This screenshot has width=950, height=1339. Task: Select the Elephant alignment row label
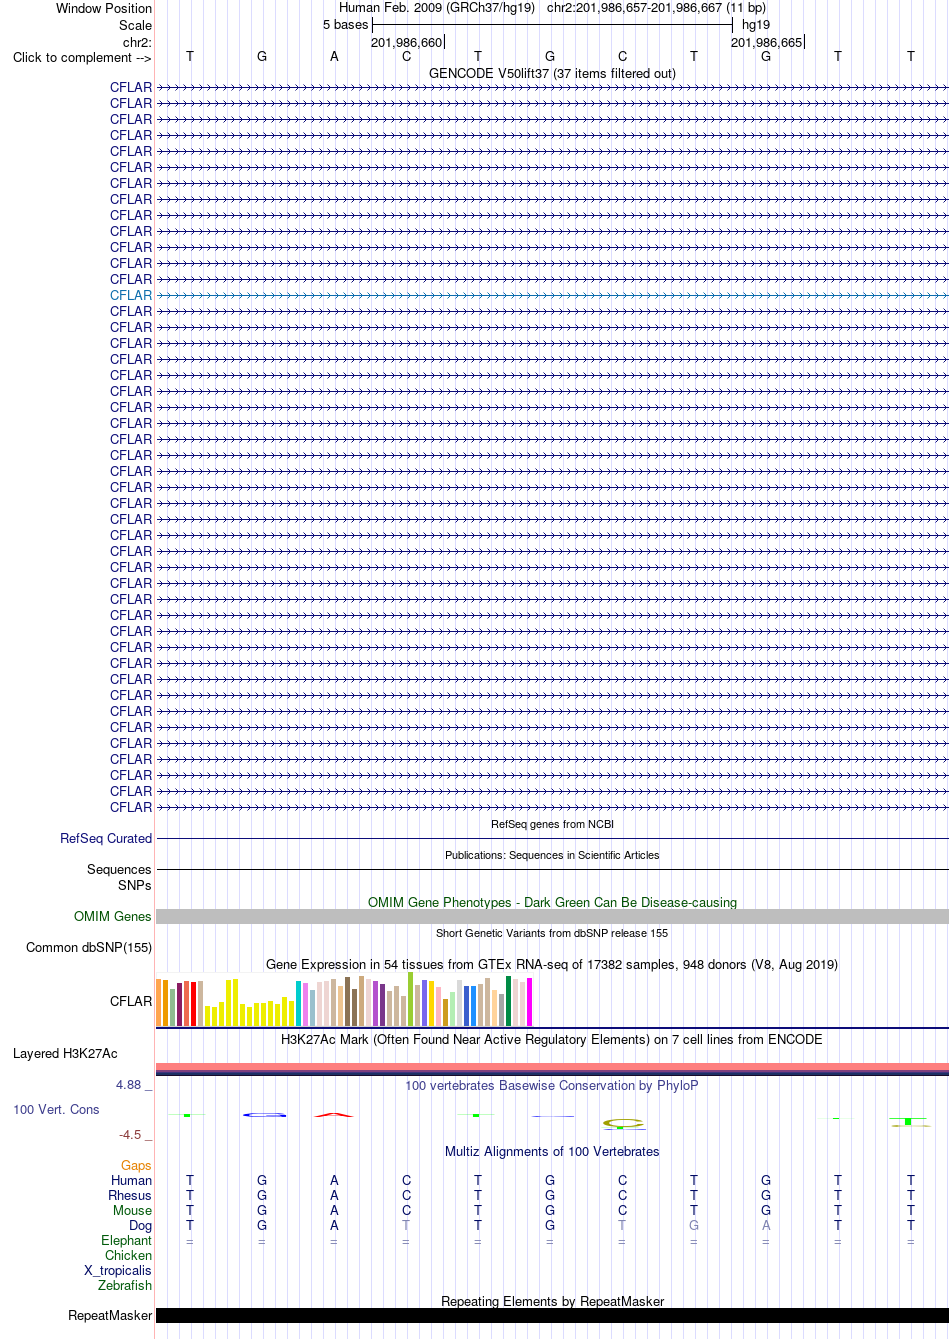coord(127,1240)
